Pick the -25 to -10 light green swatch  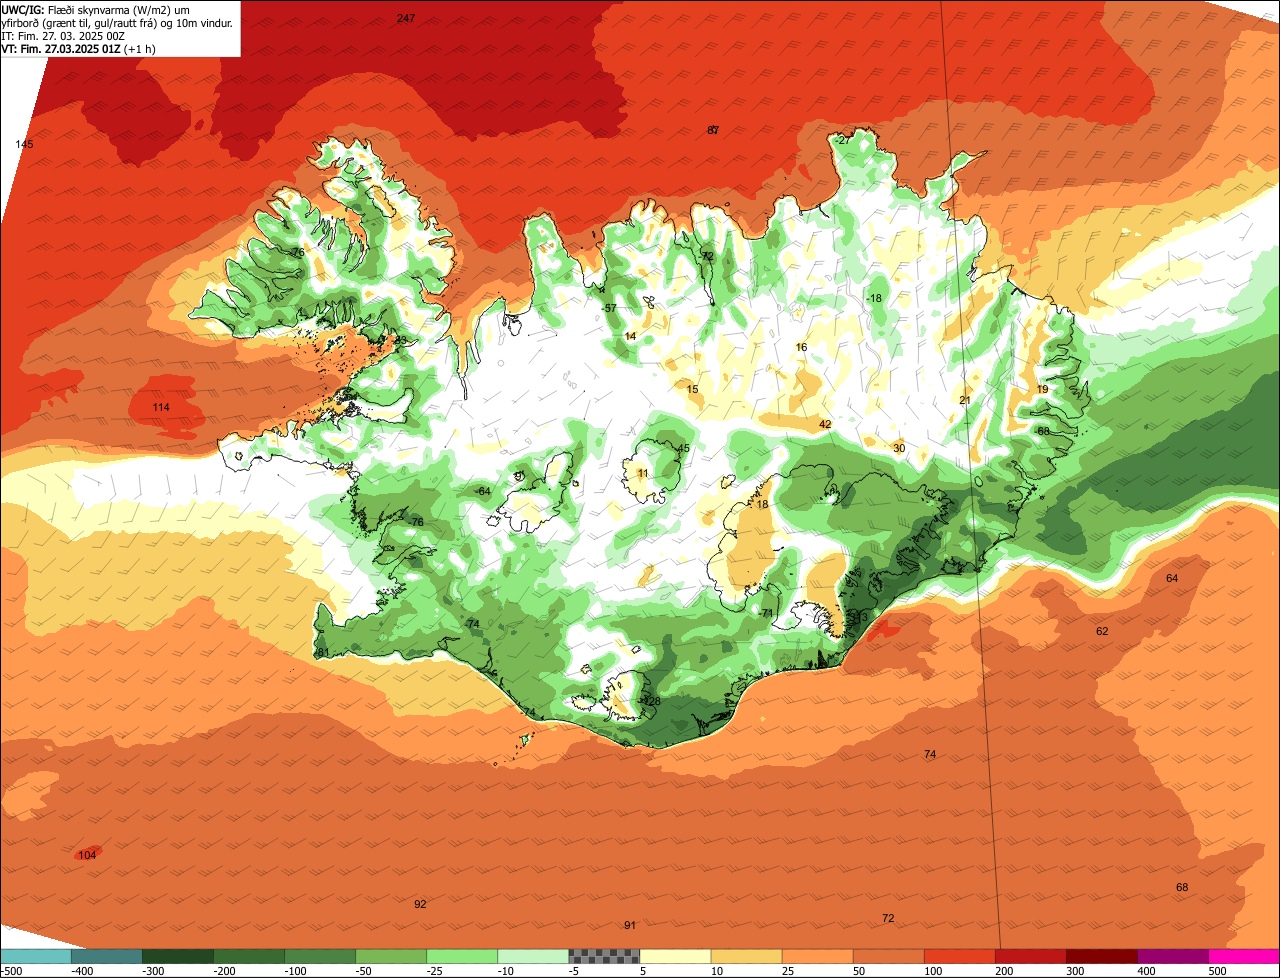coord(462,956)
